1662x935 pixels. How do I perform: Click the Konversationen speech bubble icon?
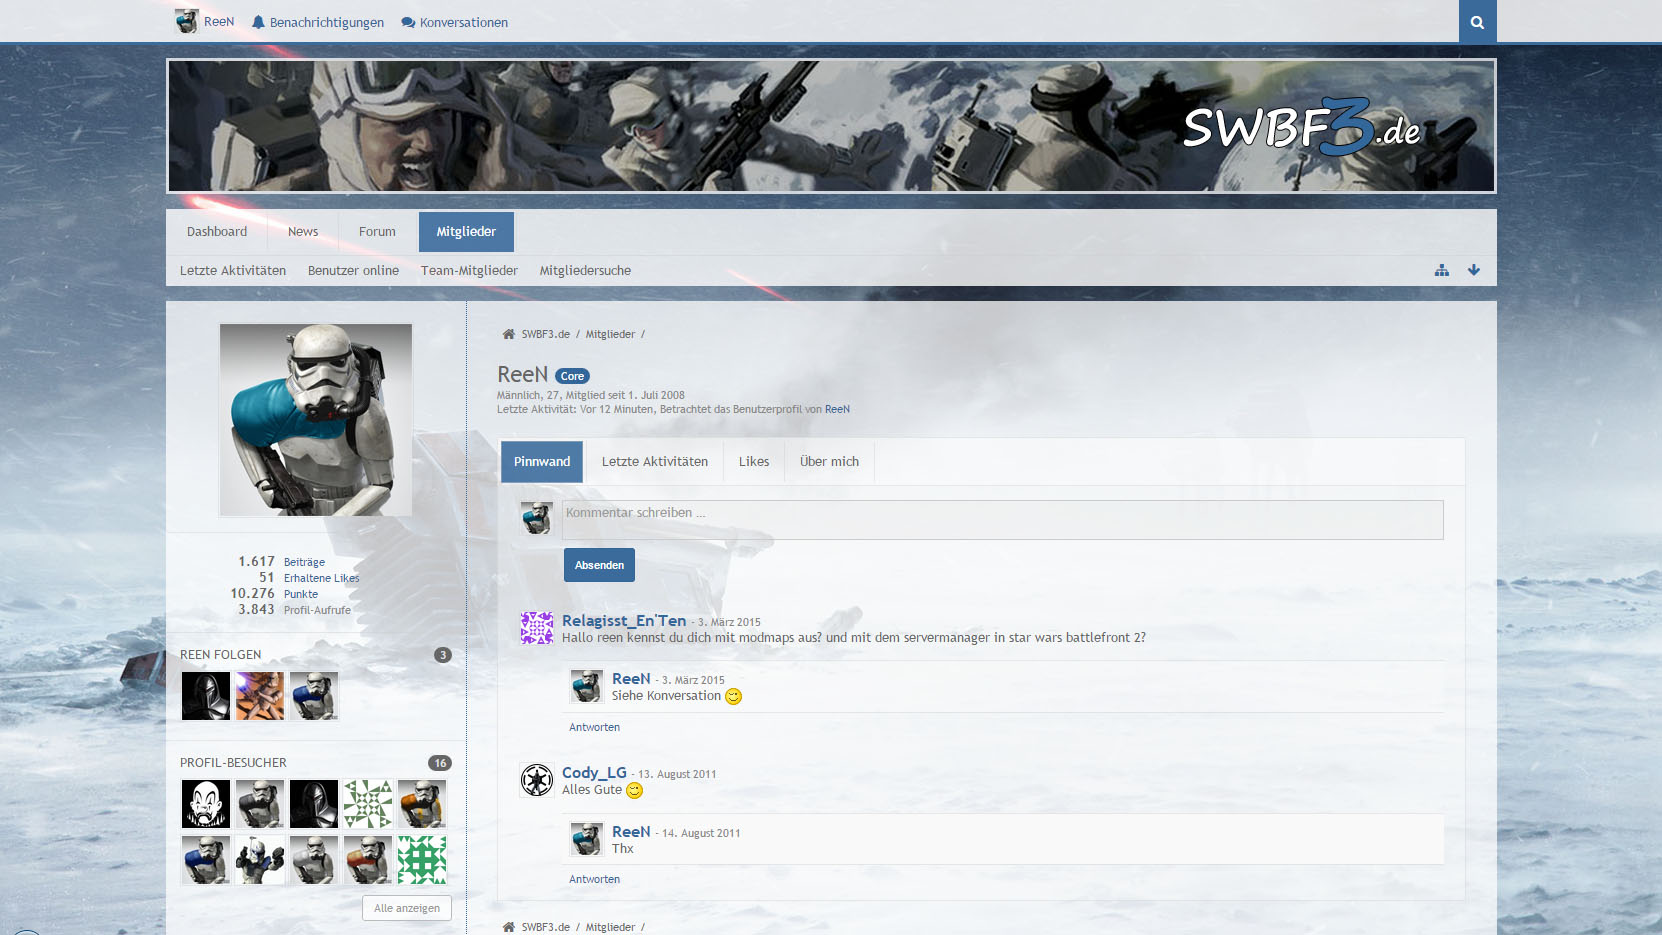pos(408,22)
